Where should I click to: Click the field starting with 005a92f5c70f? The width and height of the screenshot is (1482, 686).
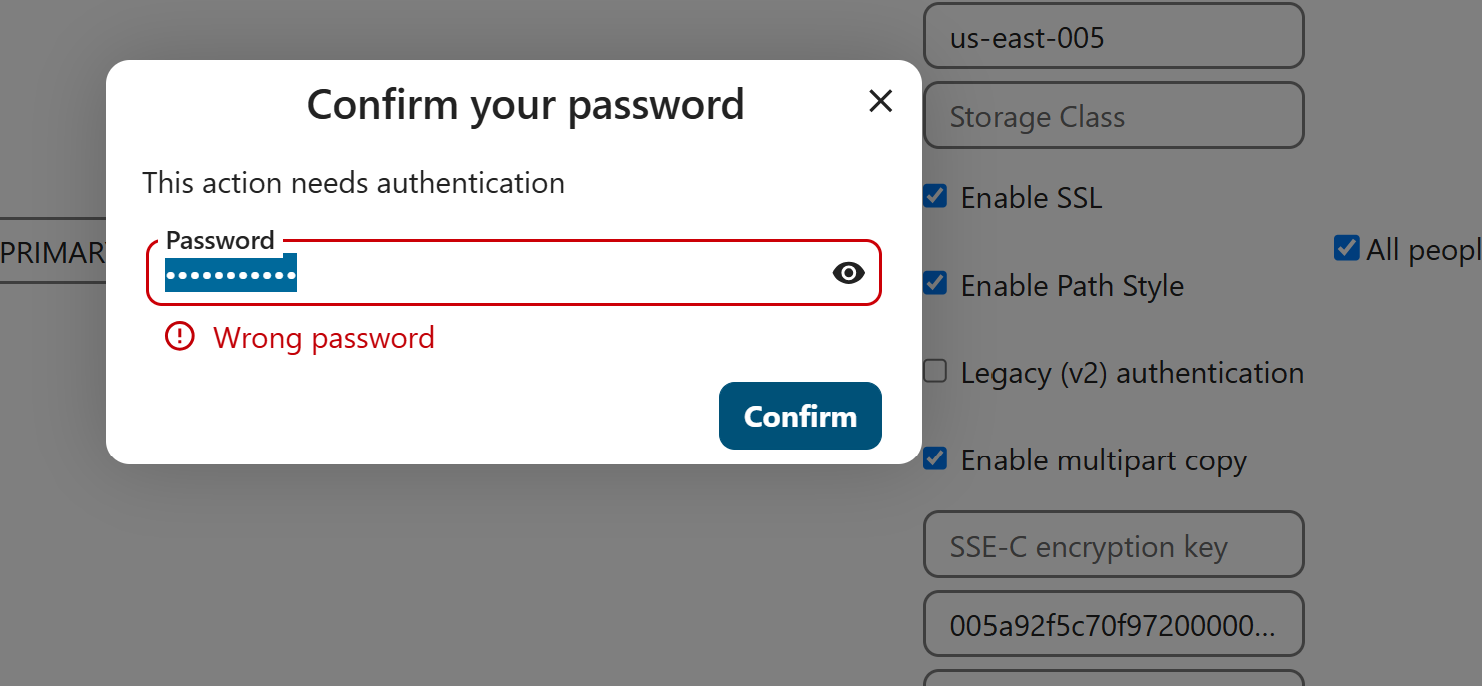click(1113, 626)
